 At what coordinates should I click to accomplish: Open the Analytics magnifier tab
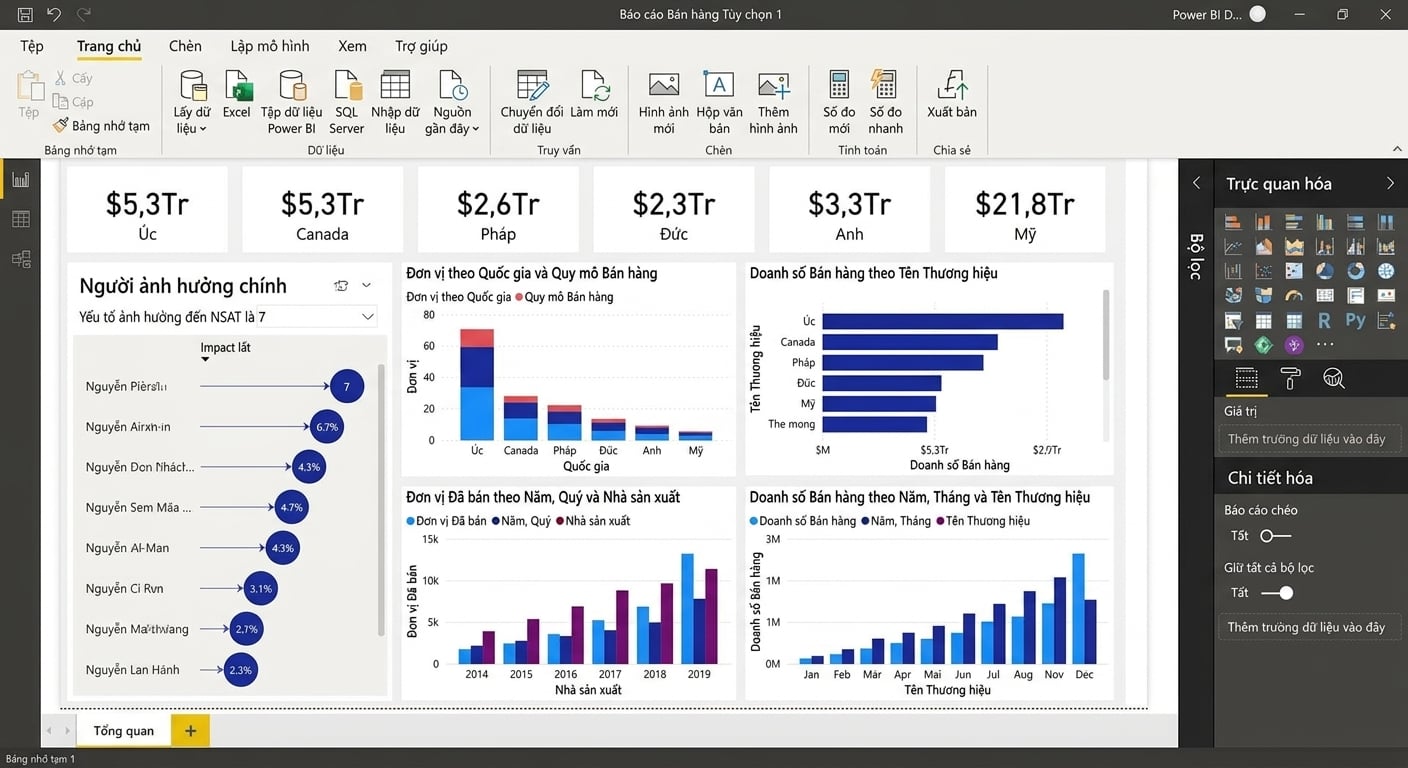pos(1334,378)
